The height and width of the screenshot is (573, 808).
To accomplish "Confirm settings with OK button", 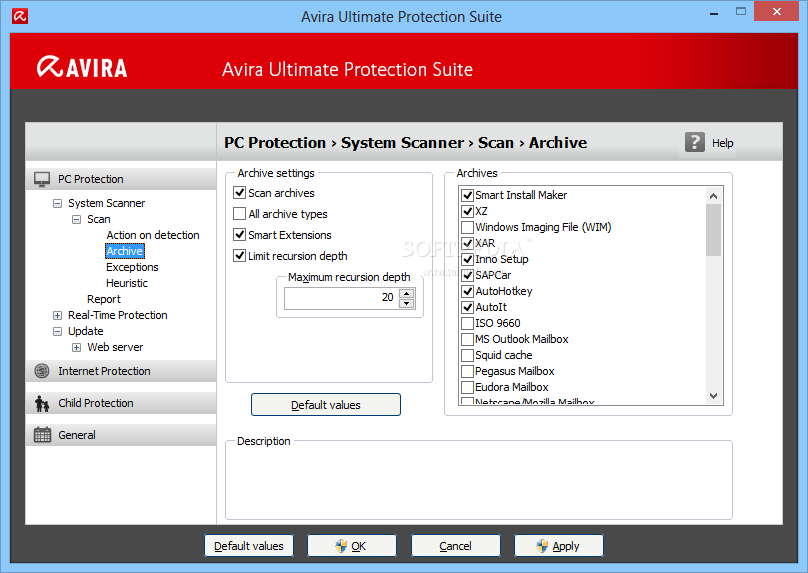I will tap(352, 546).
